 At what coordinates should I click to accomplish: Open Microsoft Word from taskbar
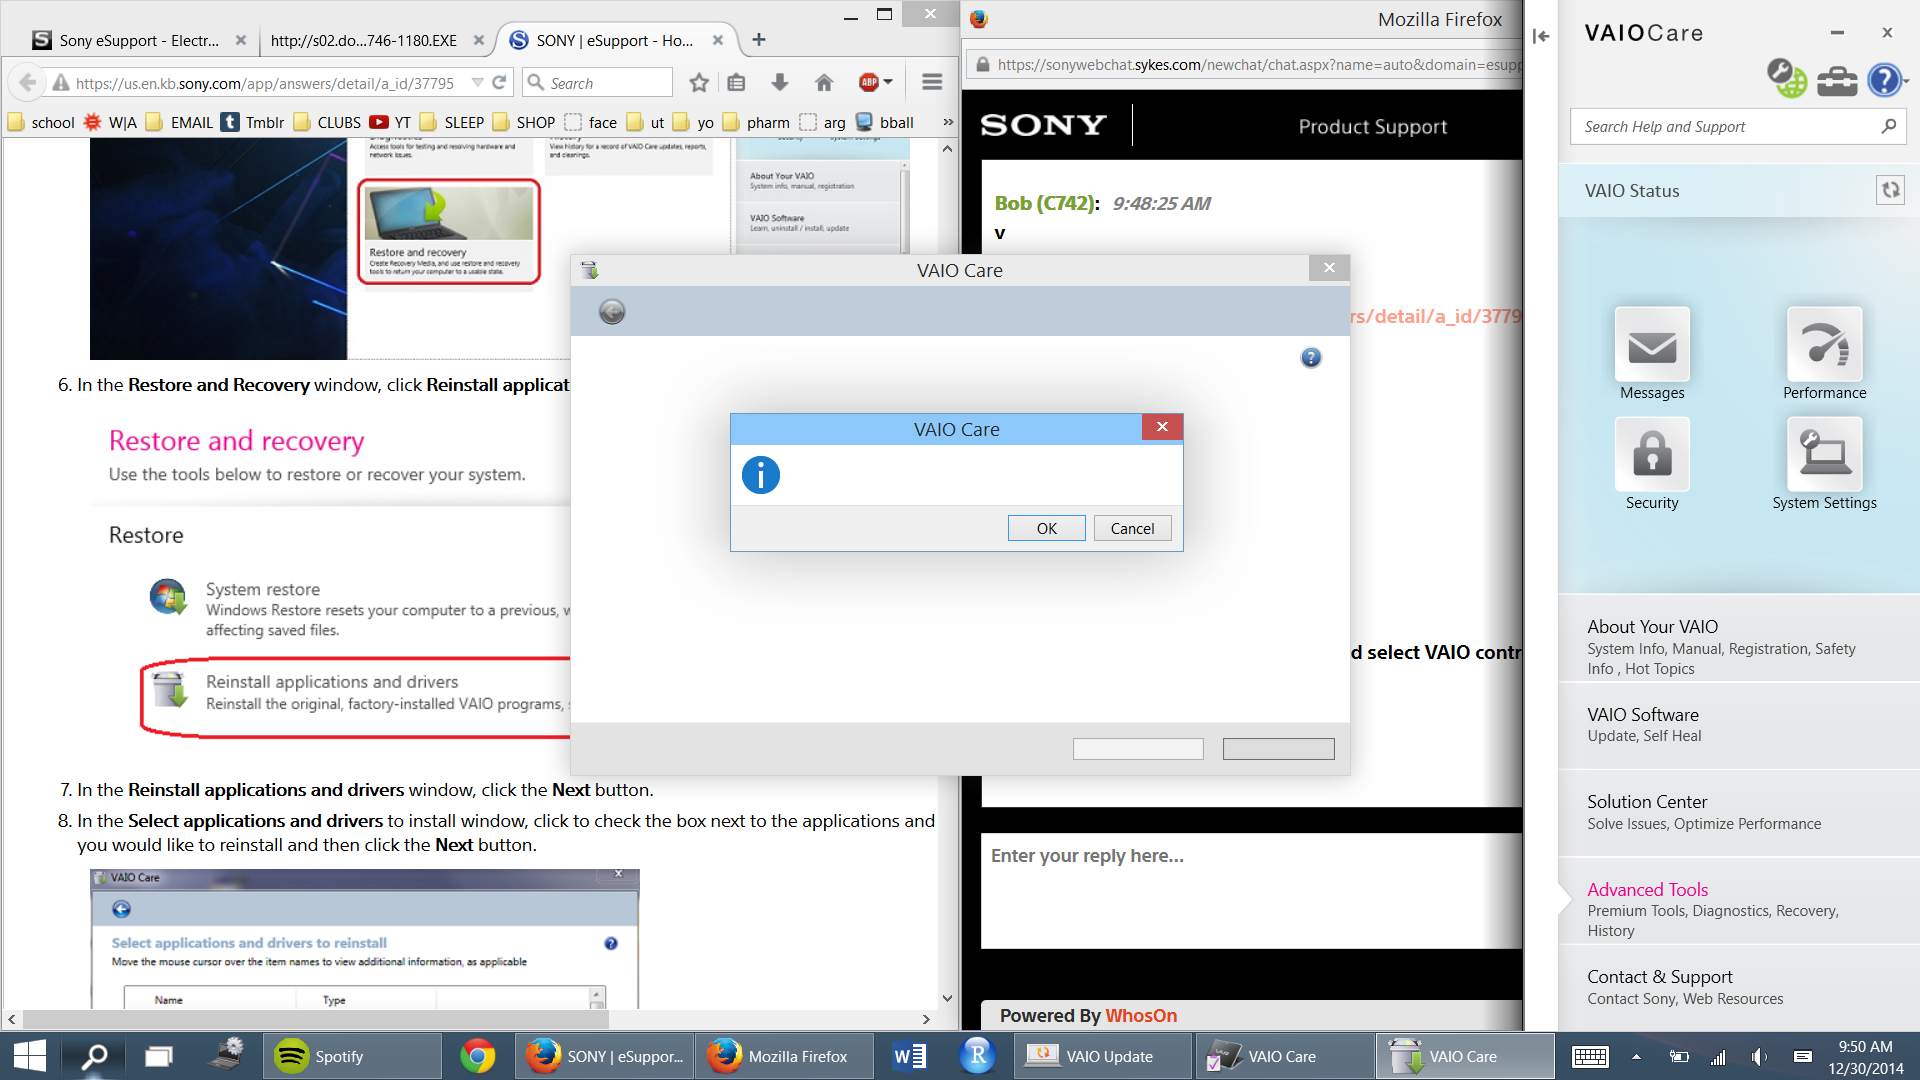point(909,1056)
